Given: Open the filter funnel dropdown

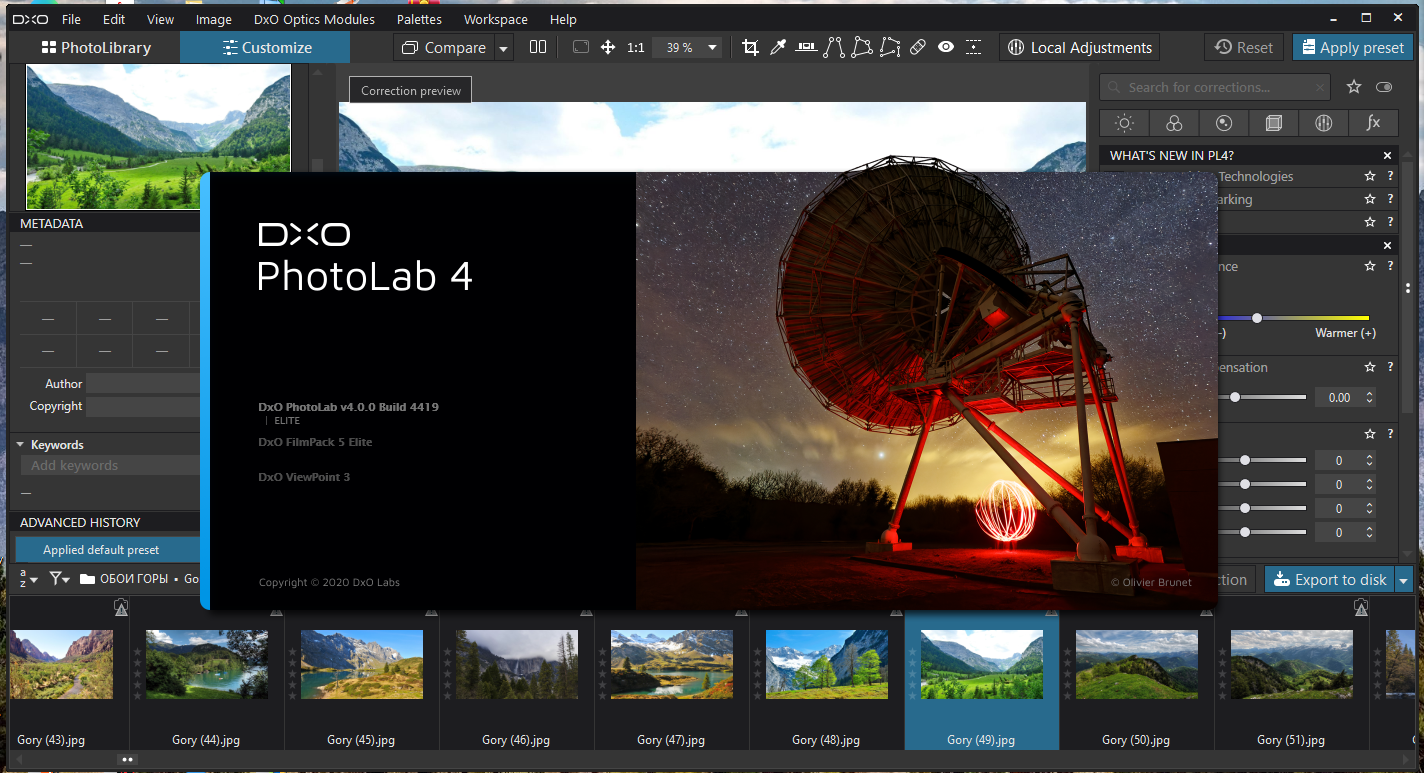Looking at the screenshot, I should [60, 579].
